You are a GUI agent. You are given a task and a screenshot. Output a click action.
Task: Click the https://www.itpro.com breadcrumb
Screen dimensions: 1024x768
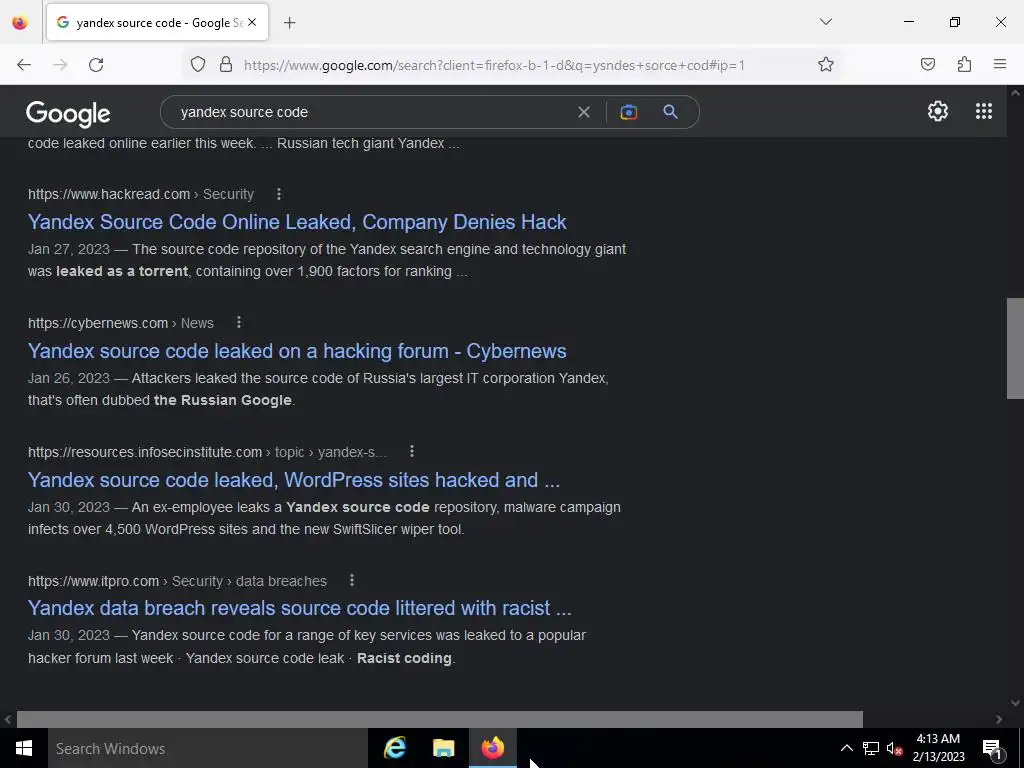pyautogui.click(x=93, y=581)
